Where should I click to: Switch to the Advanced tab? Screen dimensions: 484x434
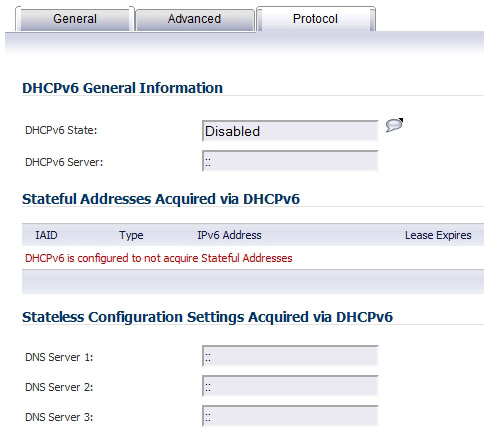point(195,19)
